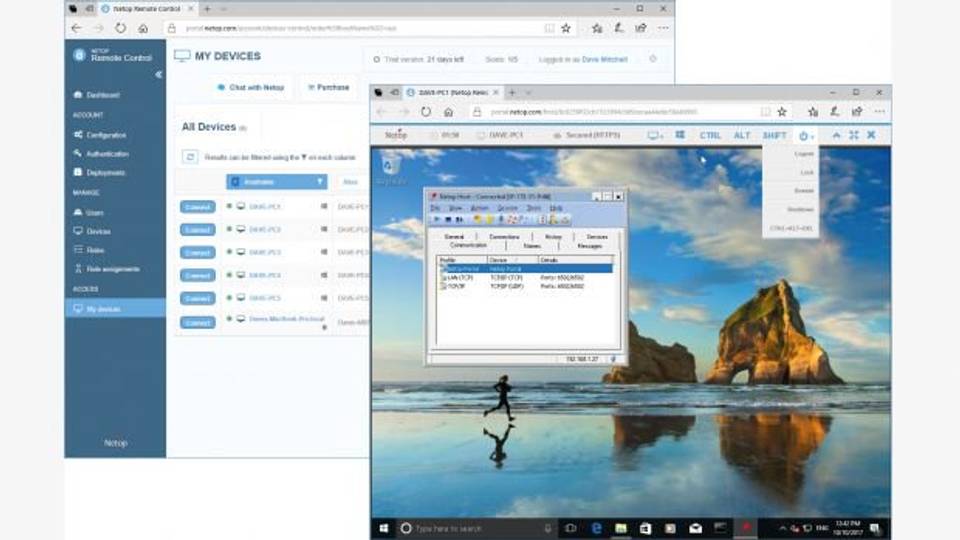Click the fullscreen expand icon in remote toolbar

(853, 135)
